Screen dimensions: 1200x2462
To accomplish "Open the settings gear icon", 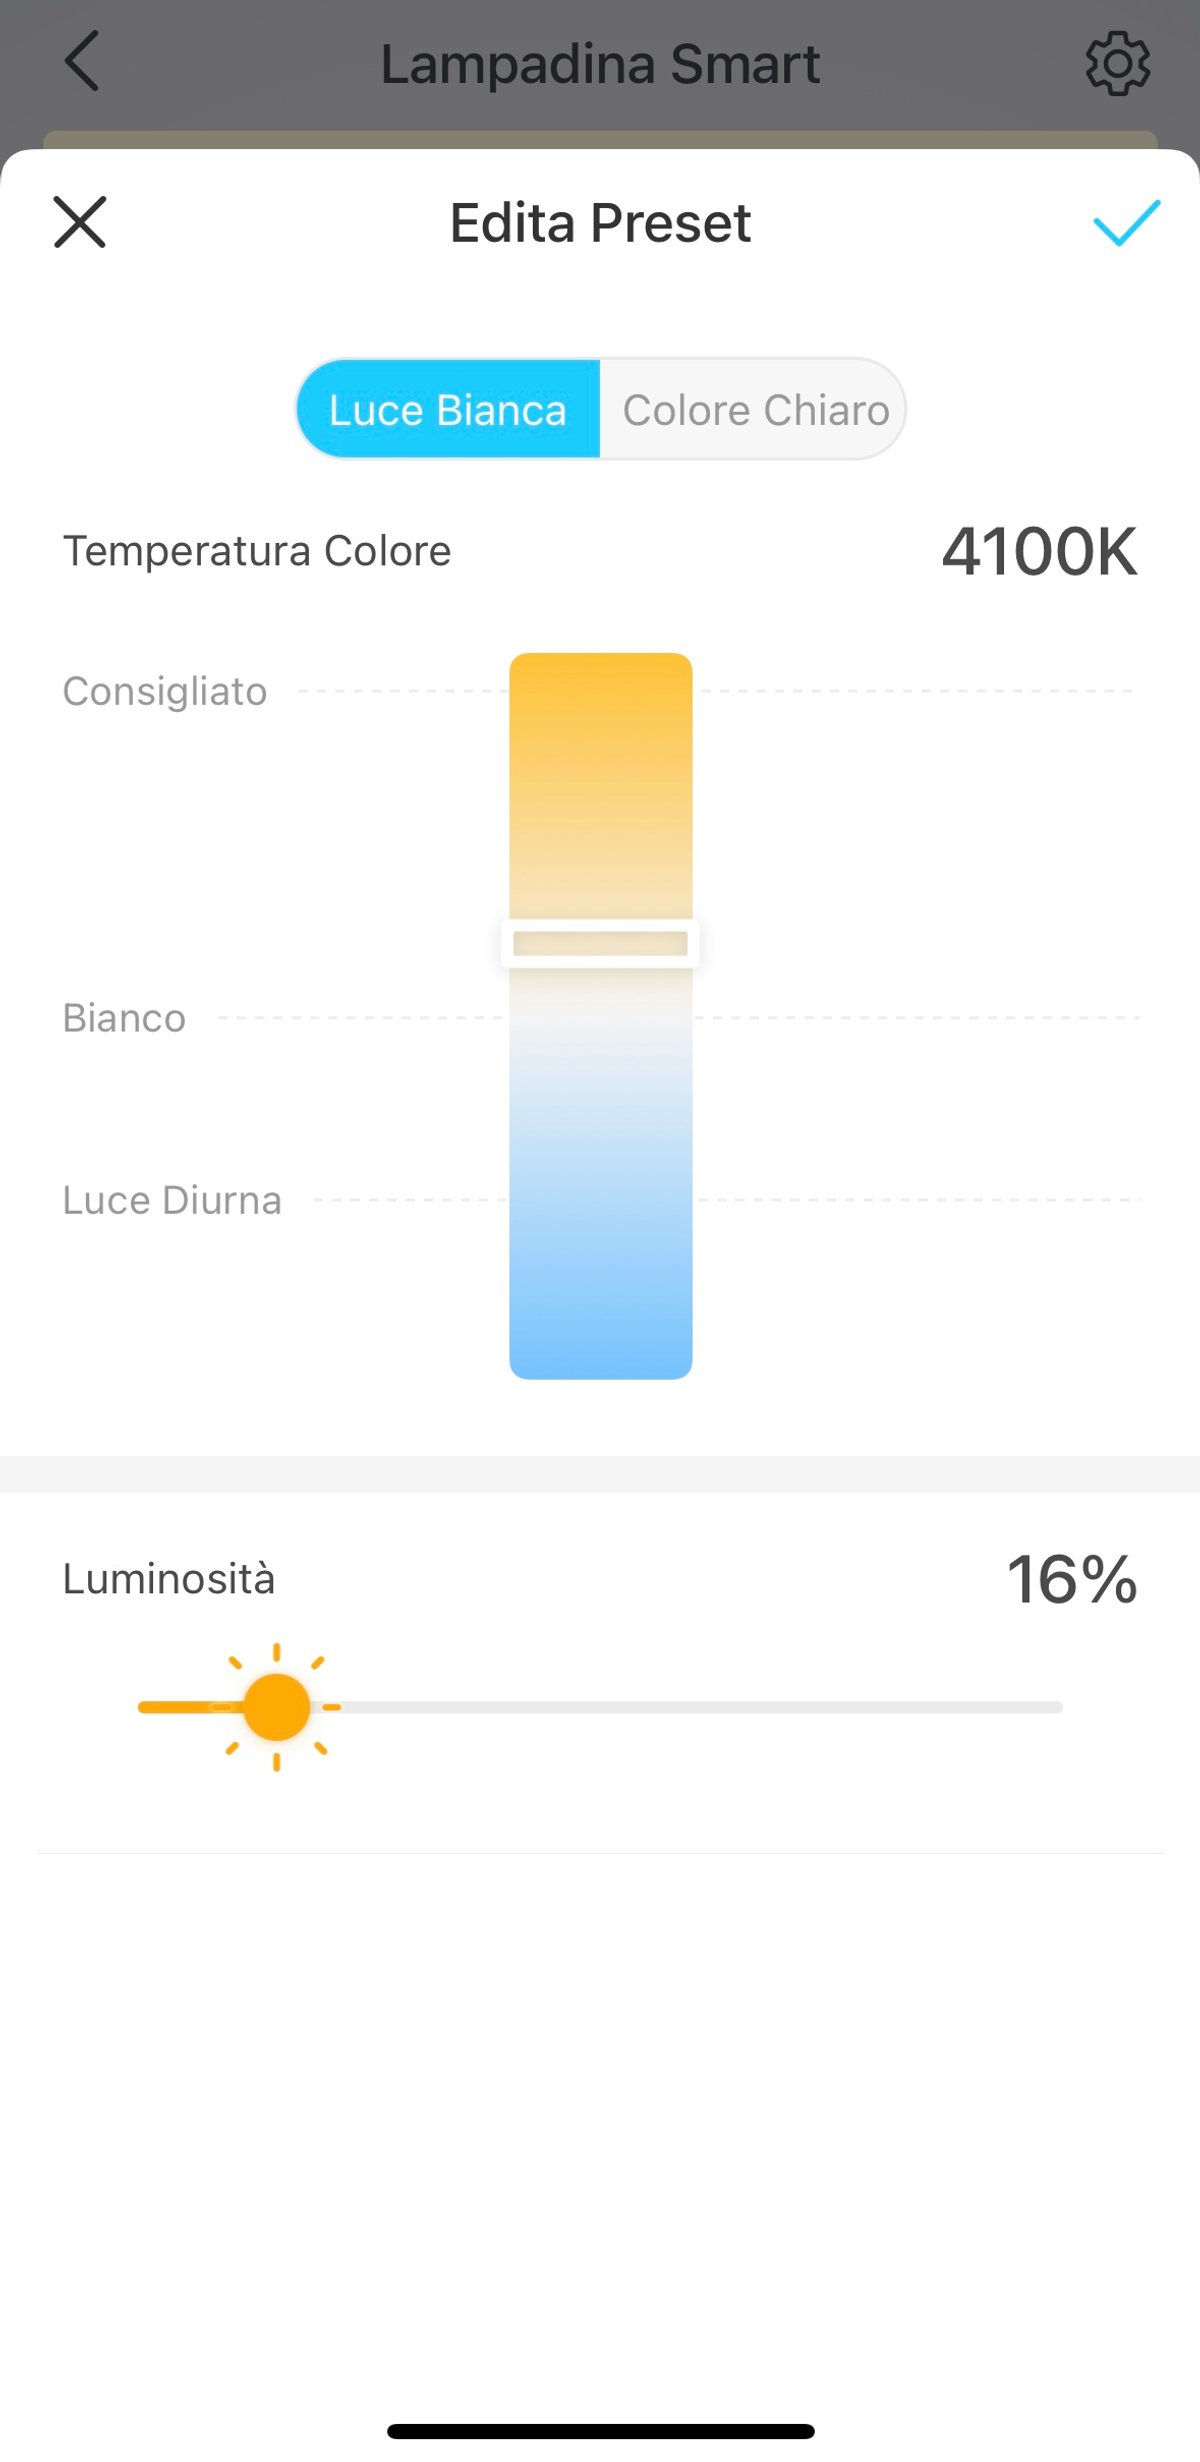I will click(x=1117, y=63).
